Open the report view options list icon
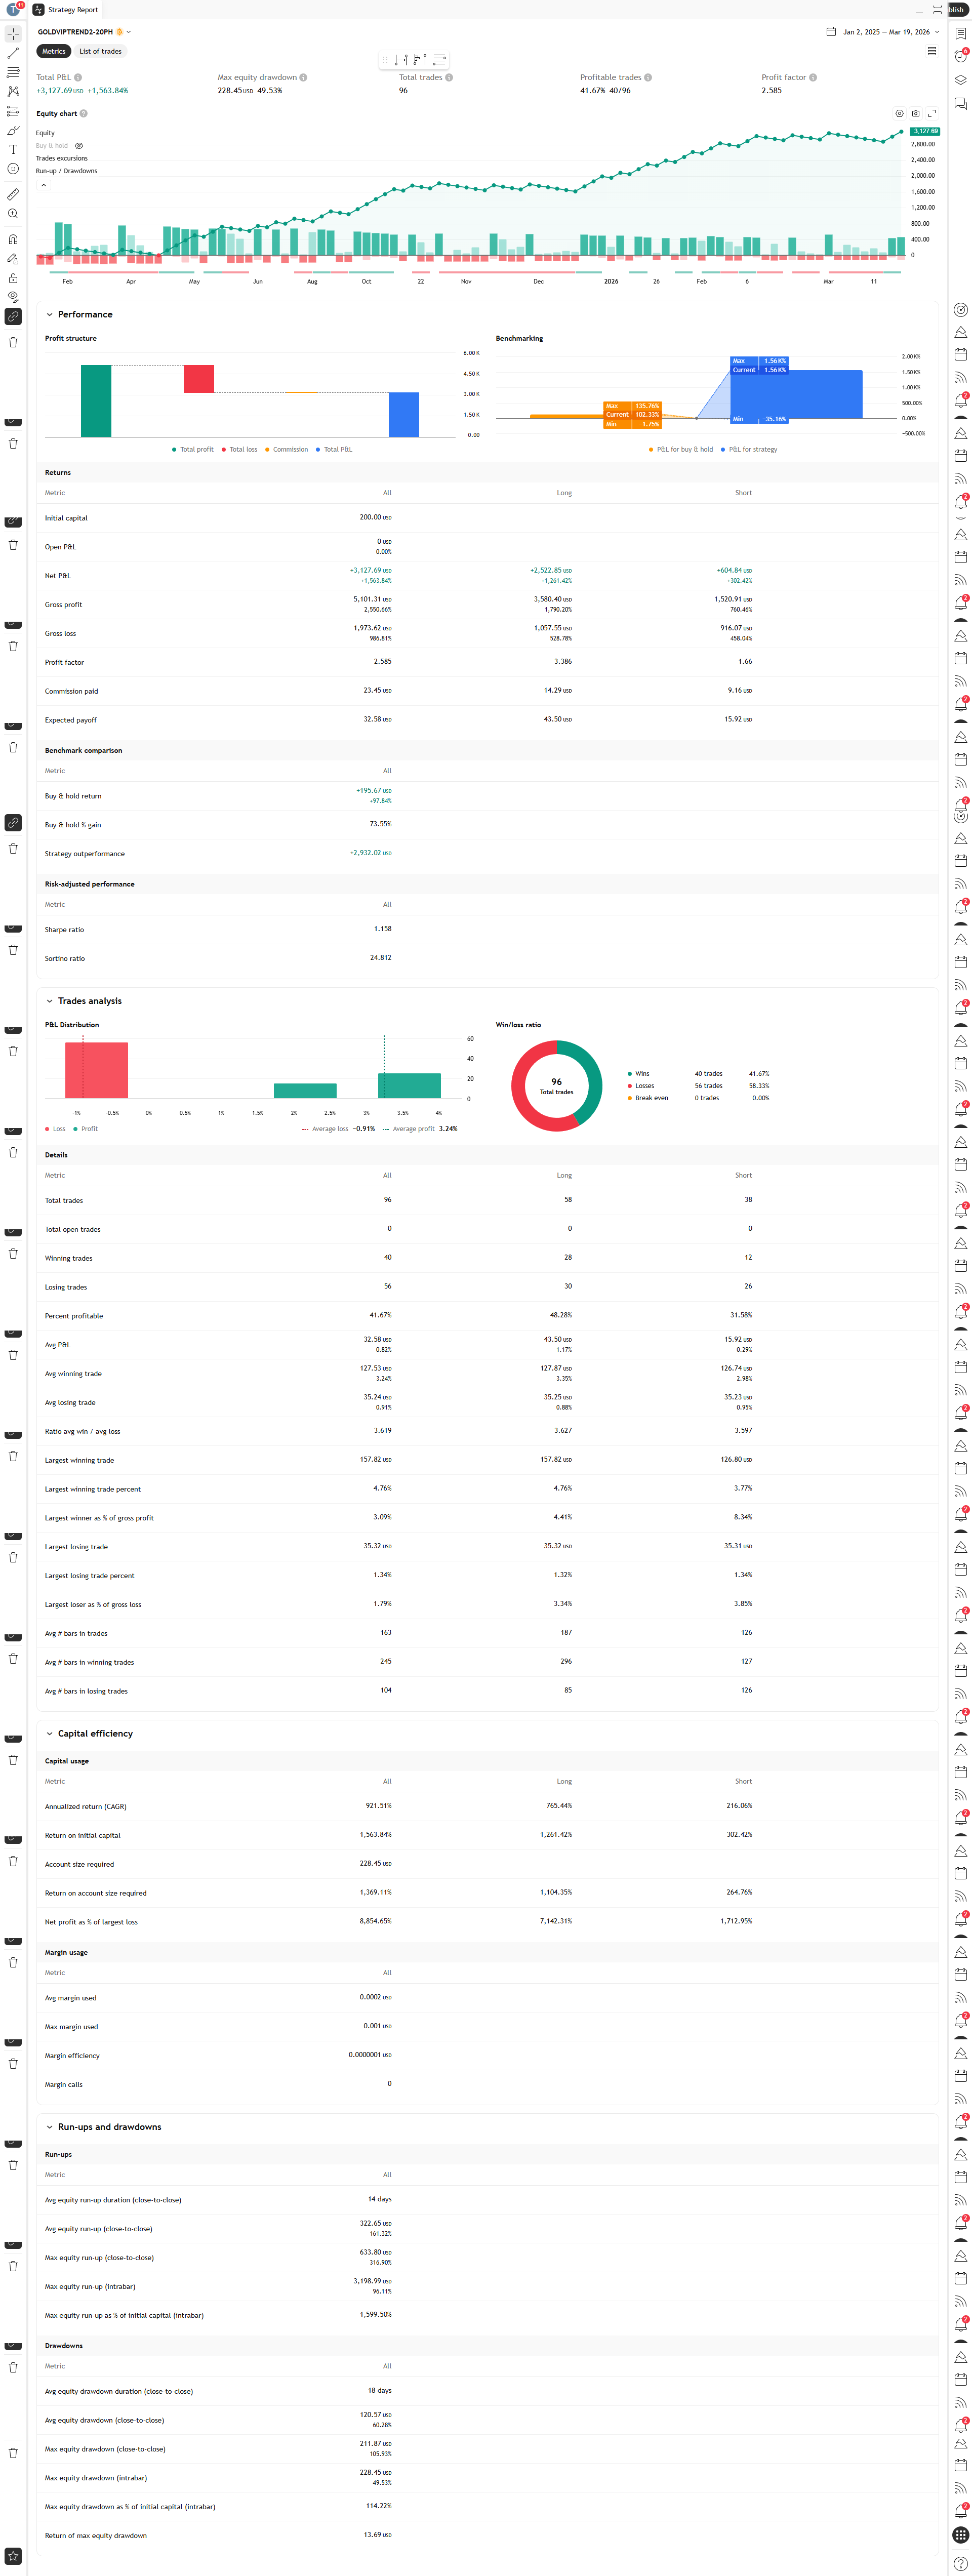This screenshot has height=2576, width=972. pyautogui.click(x=931, y=51)
